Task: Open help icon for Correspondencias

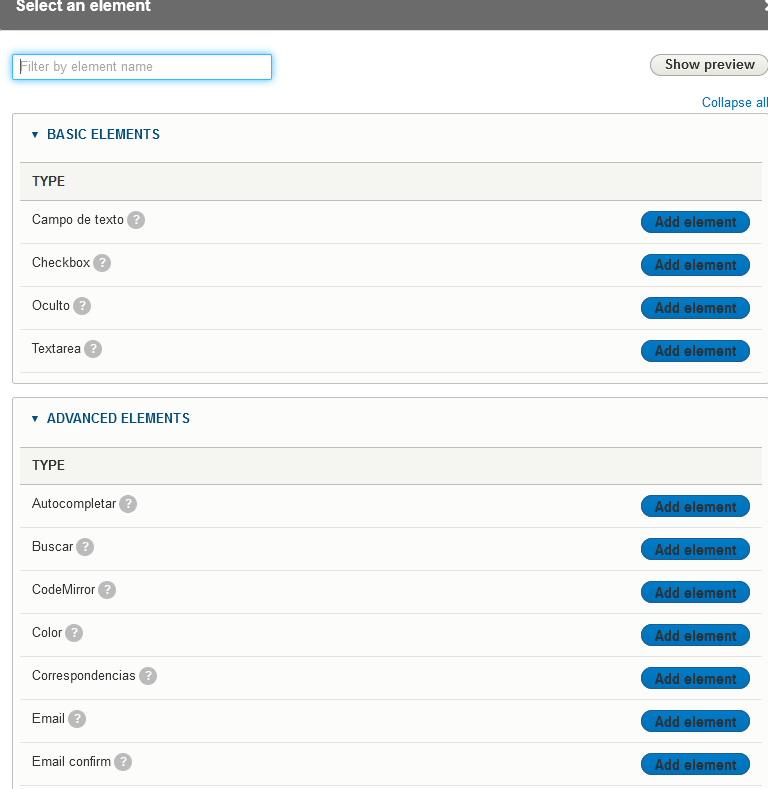Action: (x=148, y=676)
